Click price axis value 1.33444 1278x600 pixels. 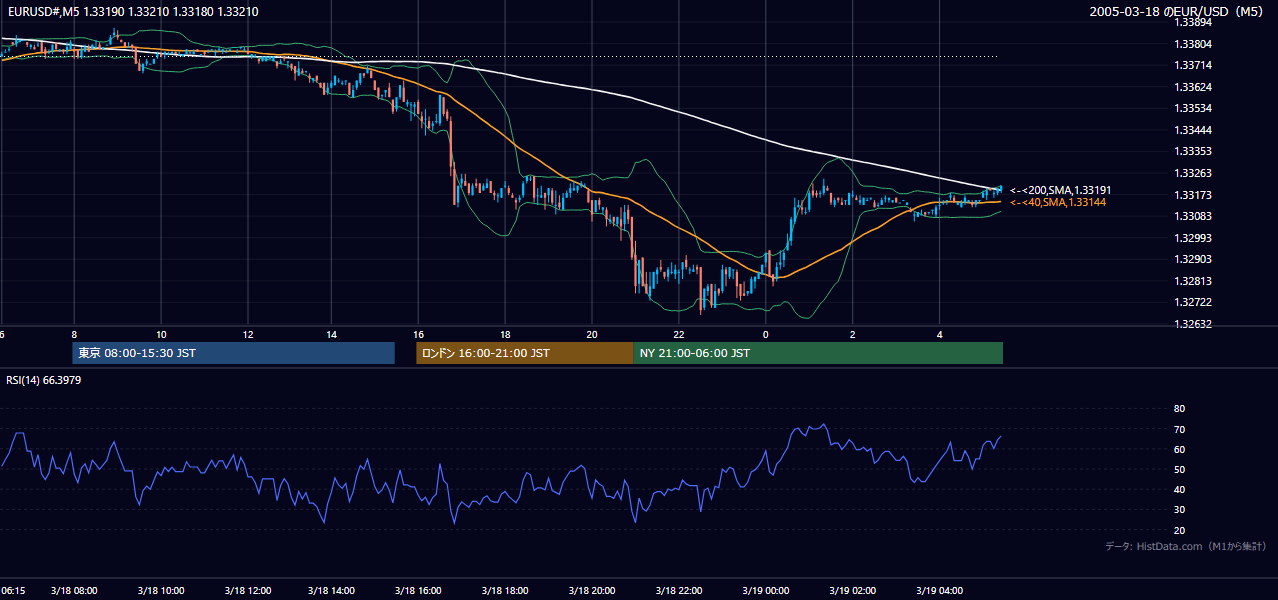coord(1192,130)
